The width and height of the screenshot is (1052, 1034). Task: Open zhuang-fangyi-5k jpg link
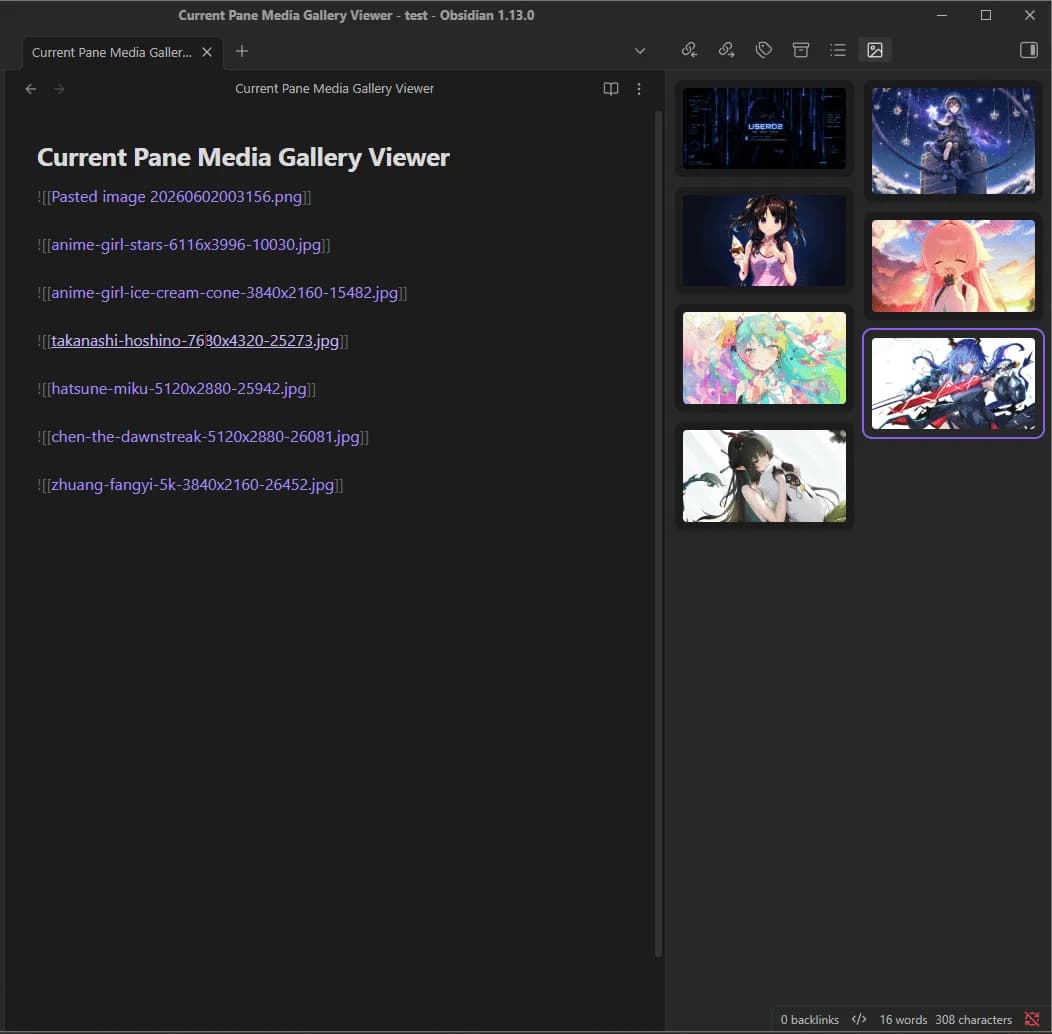(192, 485)
